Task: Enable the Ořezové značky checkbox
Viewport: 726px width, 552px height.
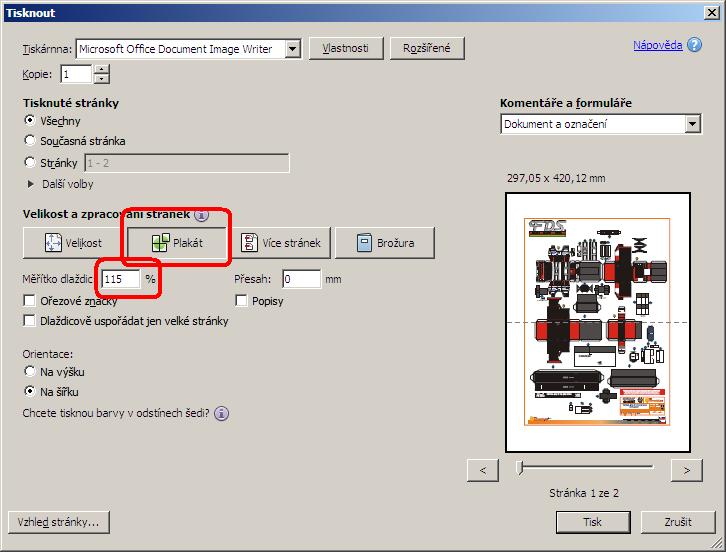Action: 30,301
